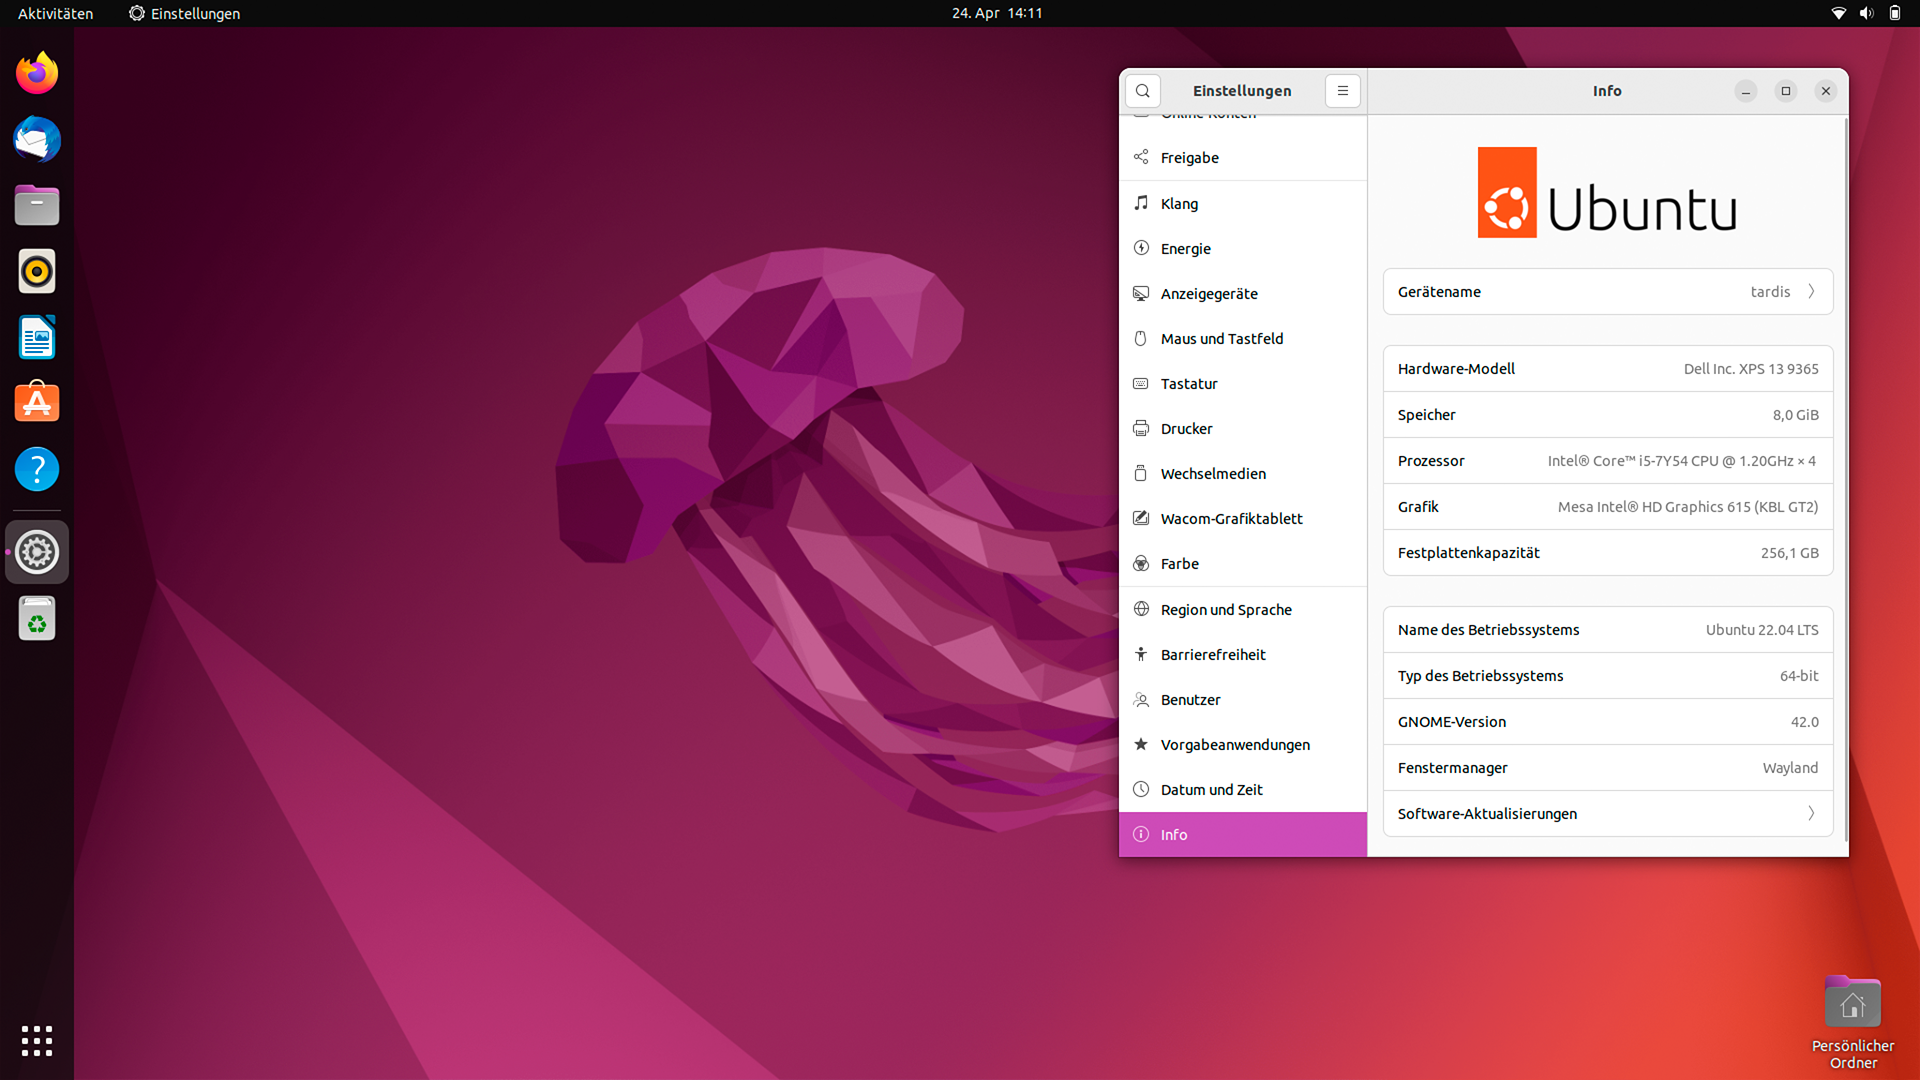1920x1080 pixels.
Task: Click the Info panel vertical scrollbar
Action: (x=1845, y=480)
